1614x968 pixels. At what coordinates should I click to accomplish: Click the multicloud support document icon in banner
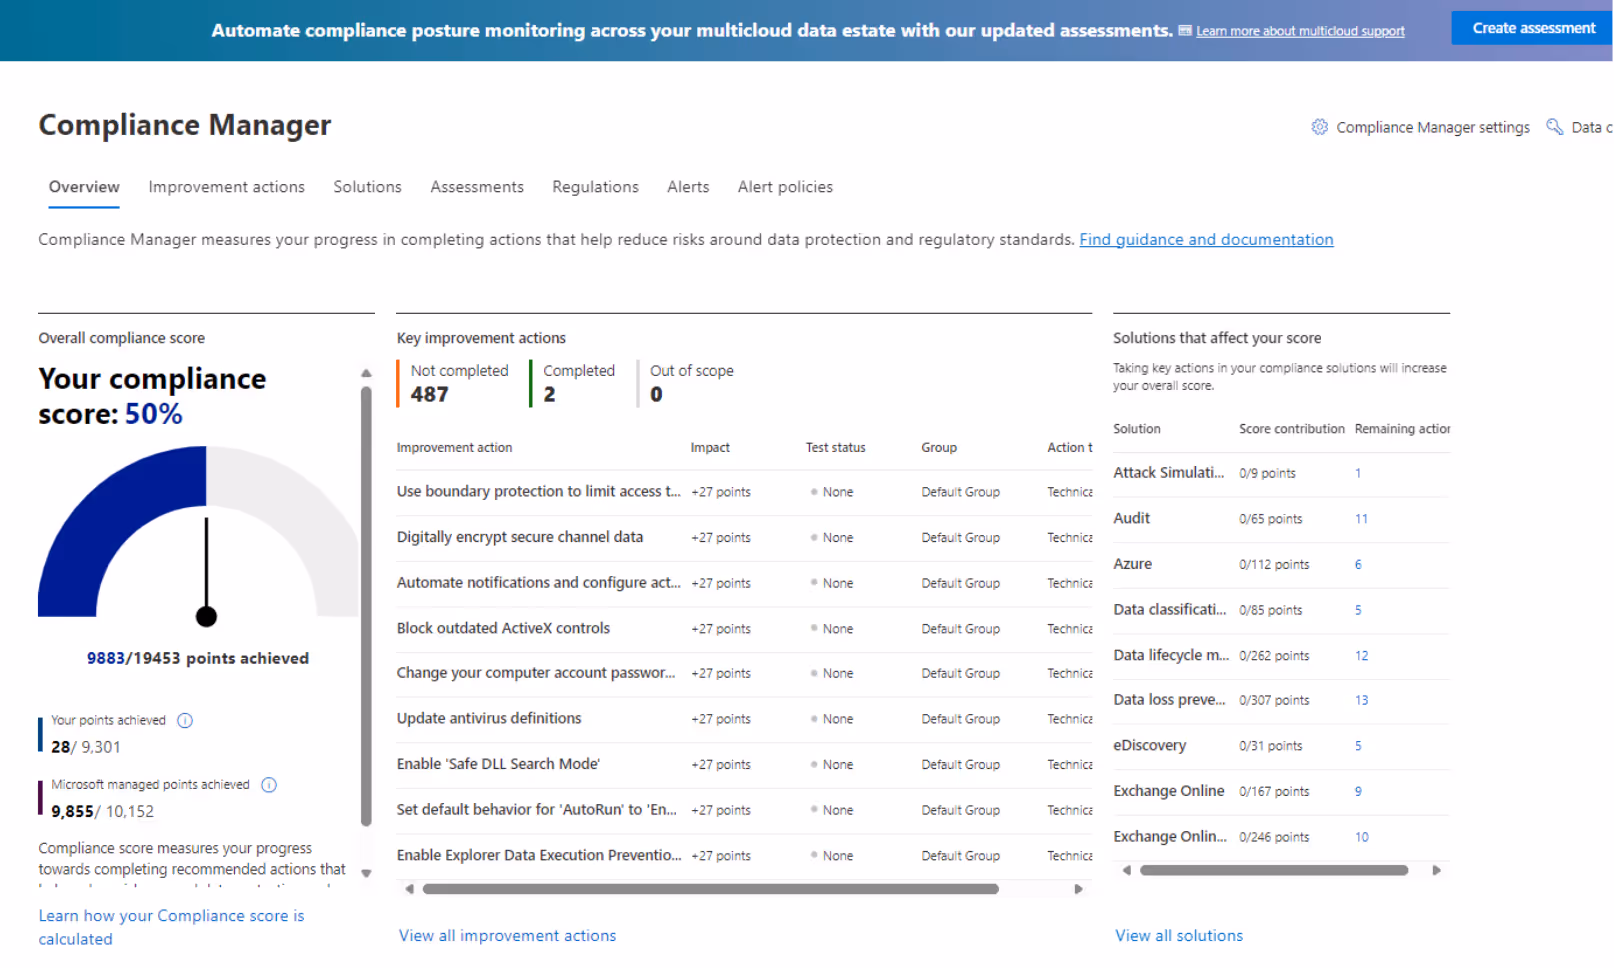click(1185, 31)
